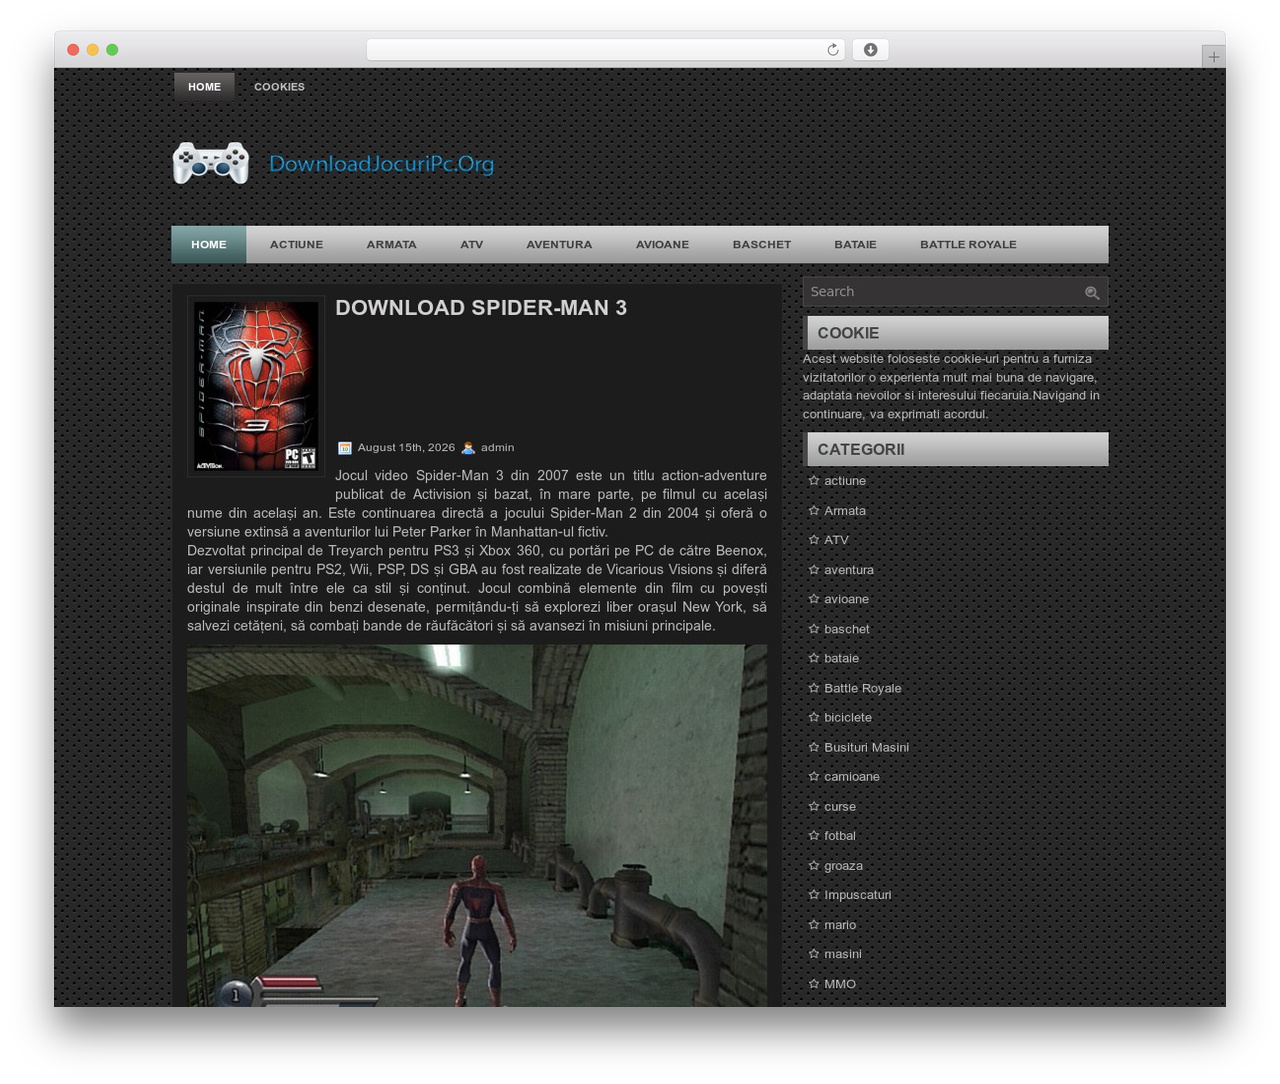This screenshot has width=1280, height=1084.
Task: Click the highlighted HOME tab in the category bar
Action: tap(209, 245)
